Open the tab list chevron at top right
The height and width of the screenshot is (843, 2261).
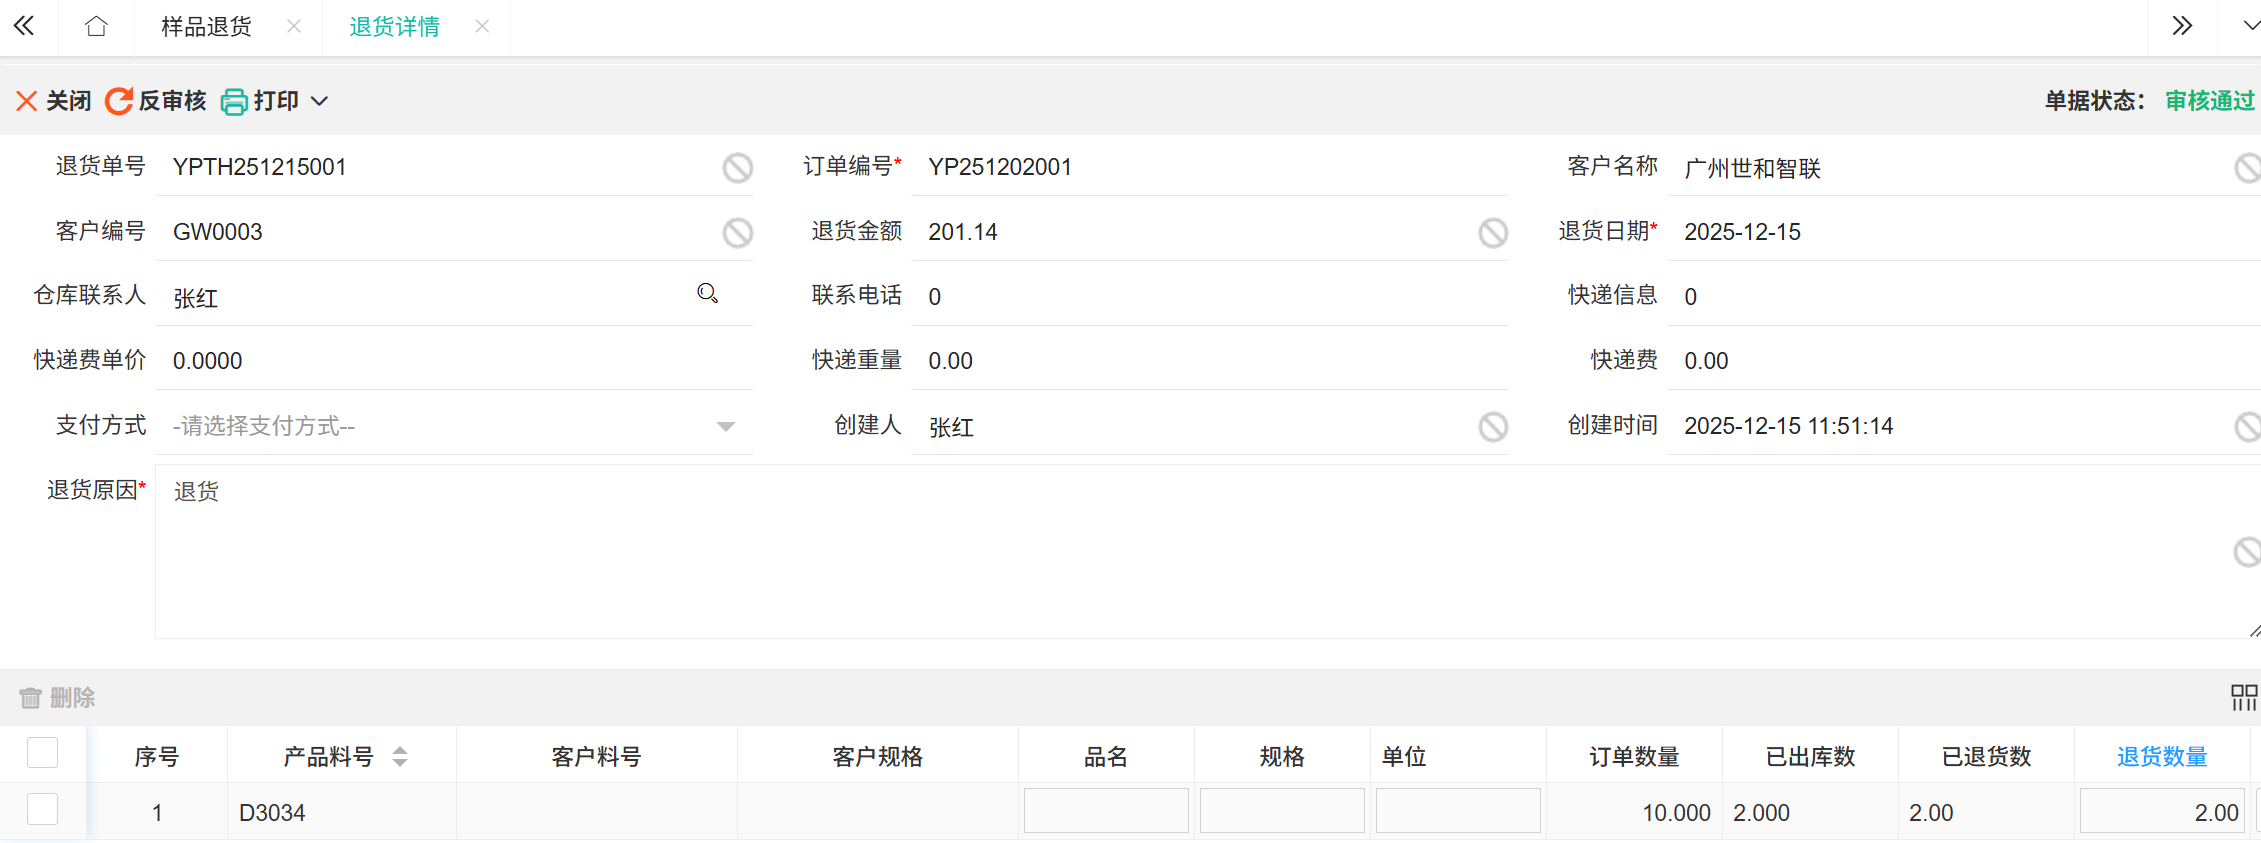(2251, 27)
